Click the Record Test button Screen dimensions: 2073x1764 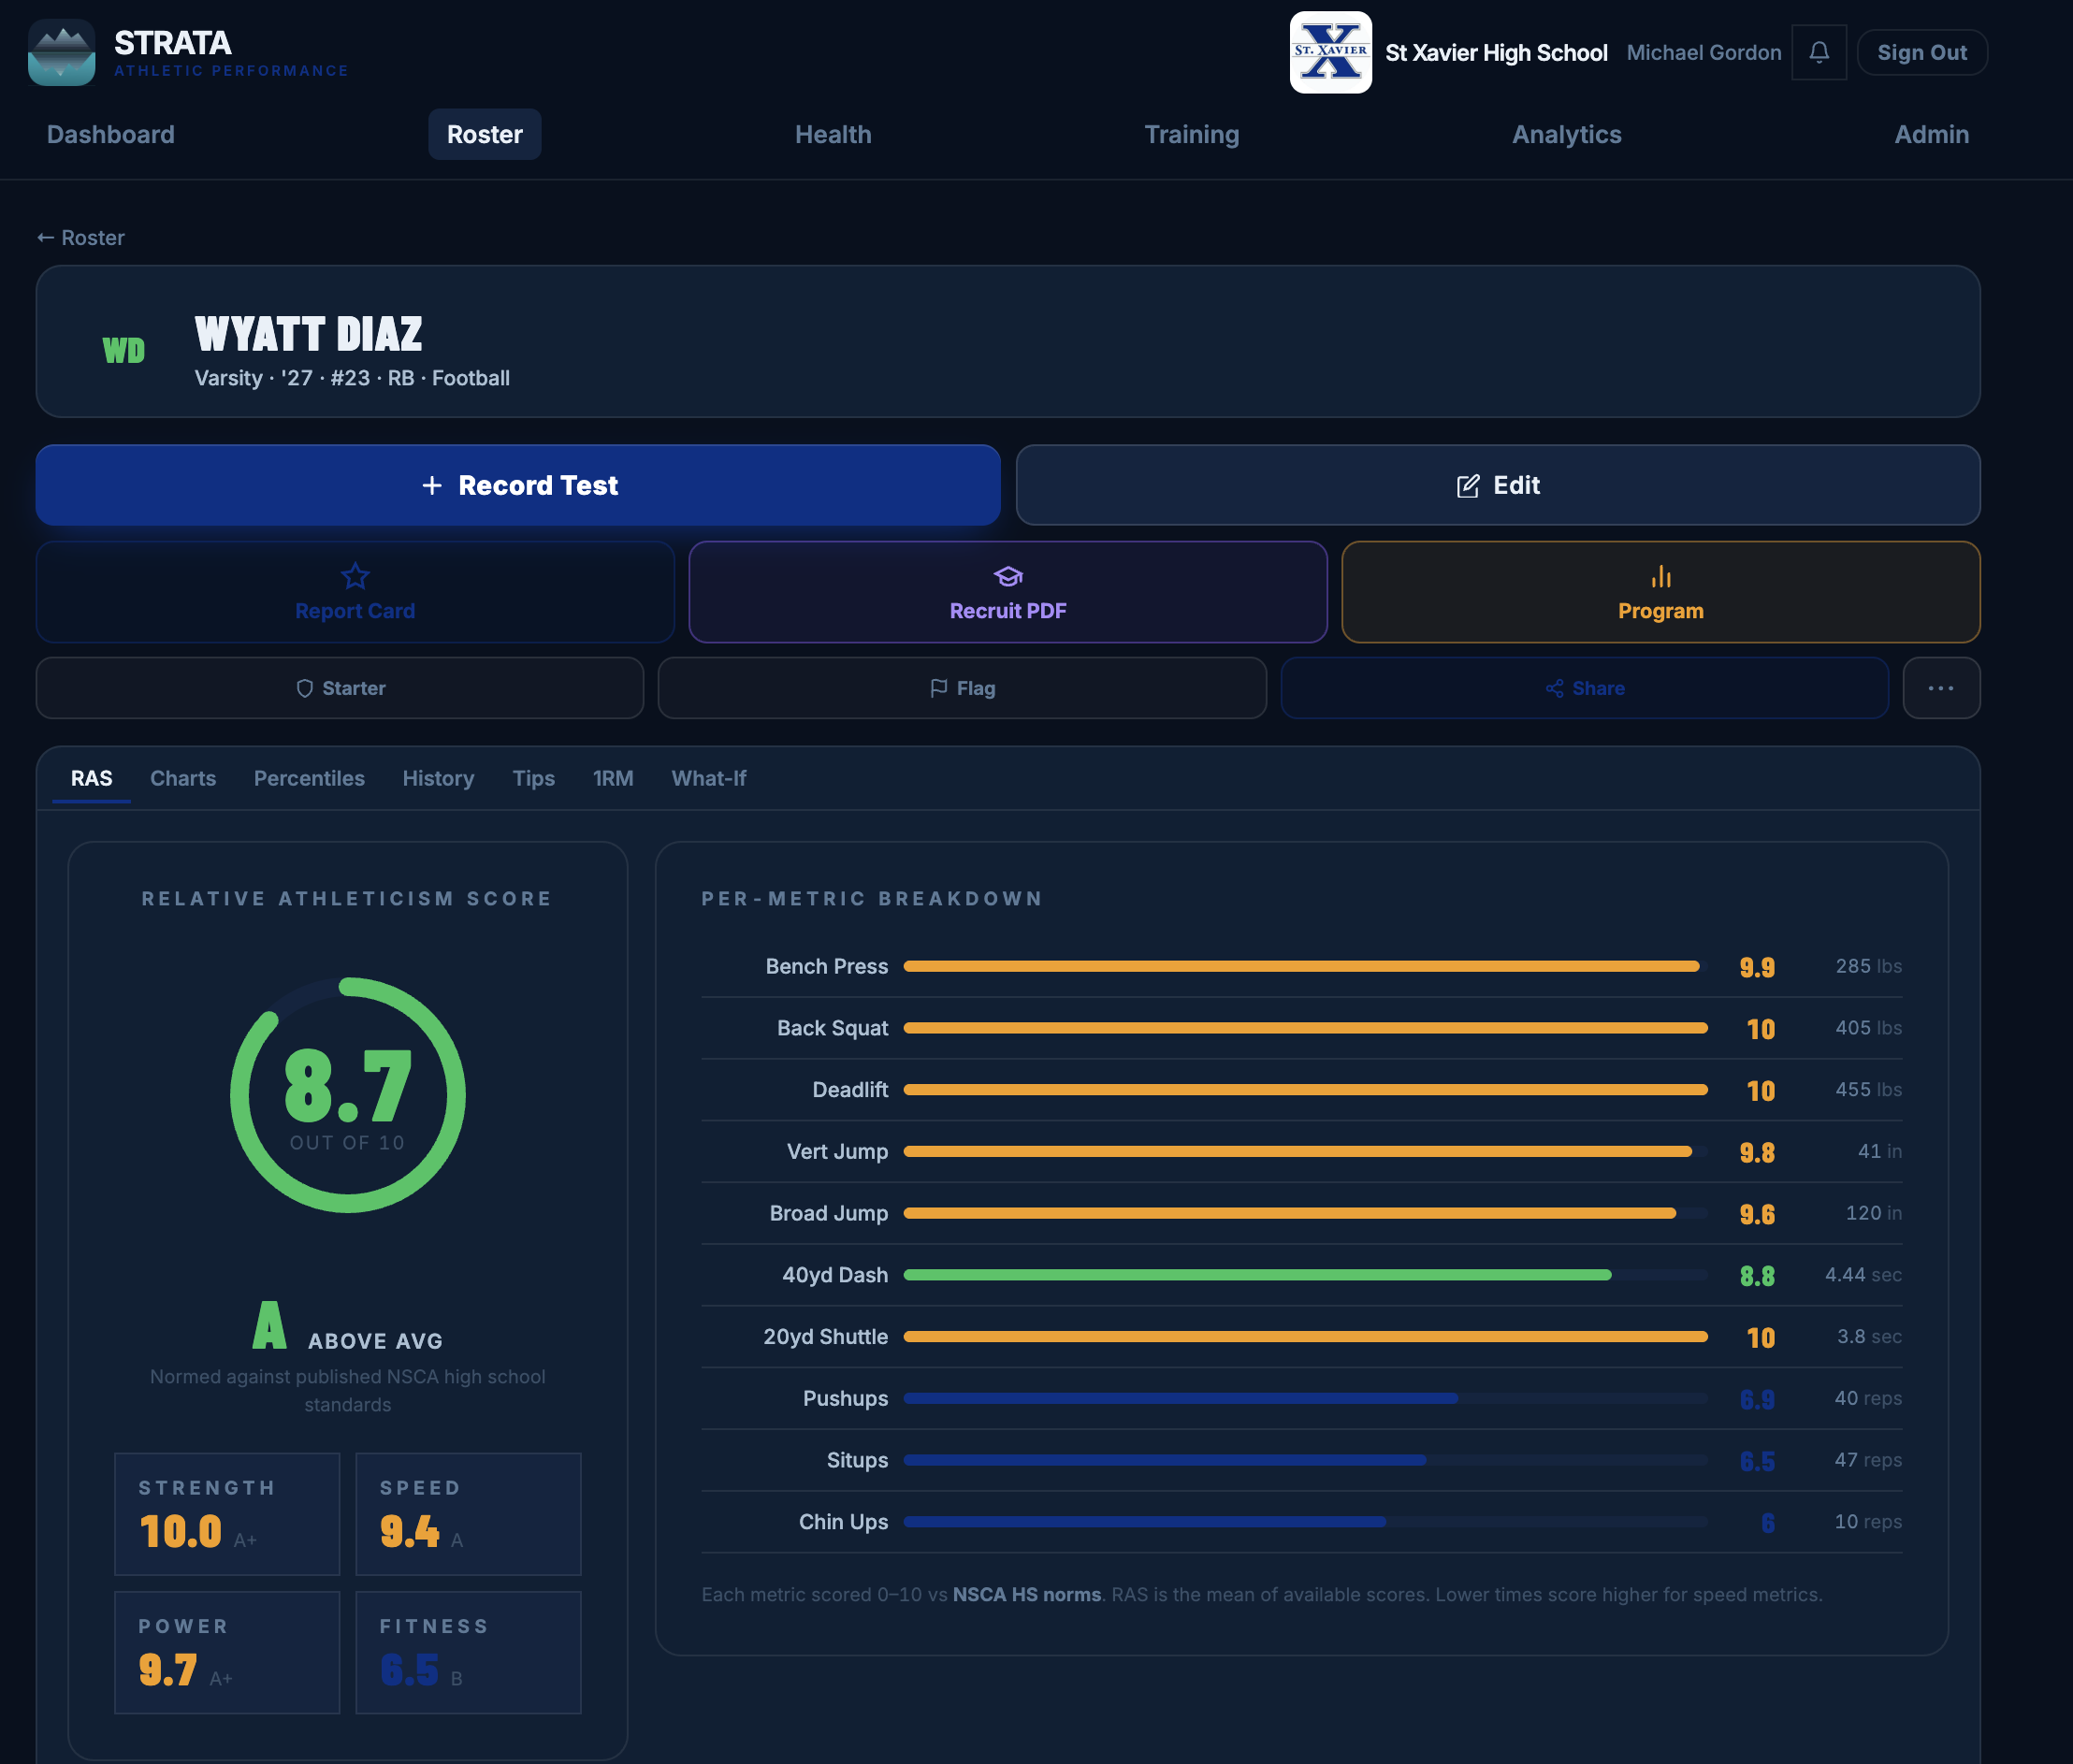518,485
